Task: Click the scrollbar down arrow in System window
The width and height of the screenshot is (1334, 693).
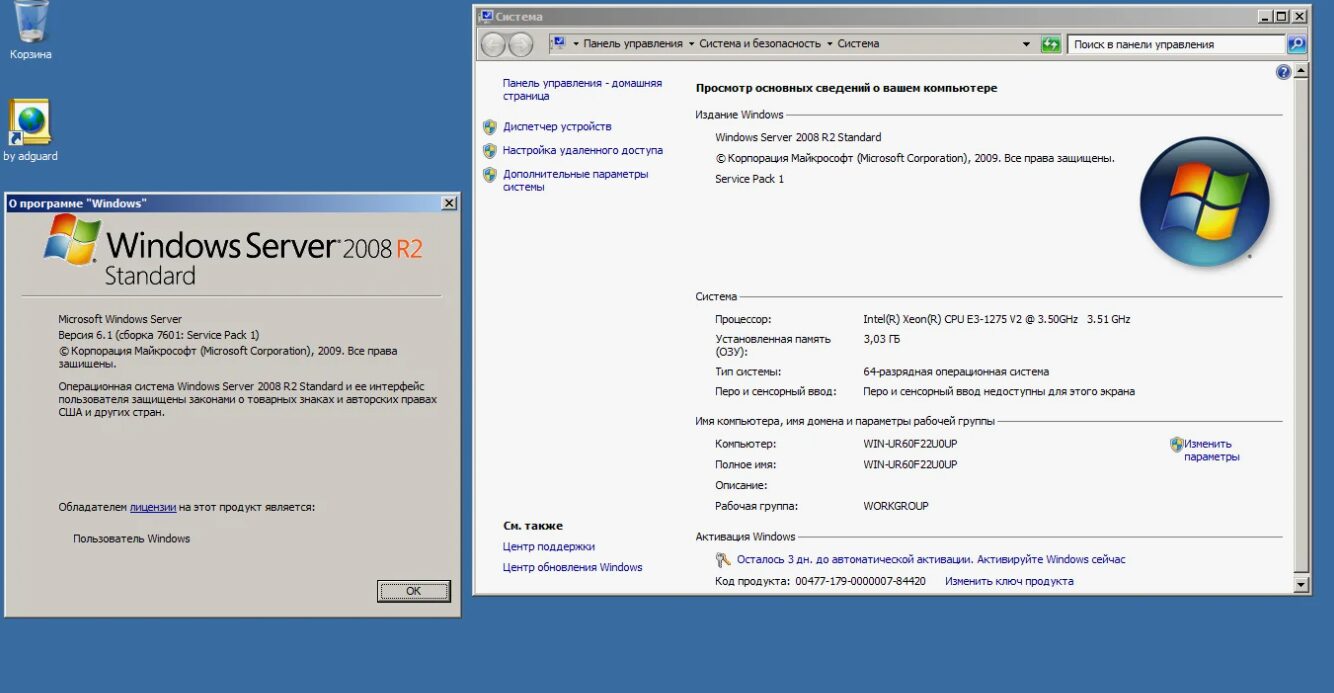Action: pos(1301,584)
